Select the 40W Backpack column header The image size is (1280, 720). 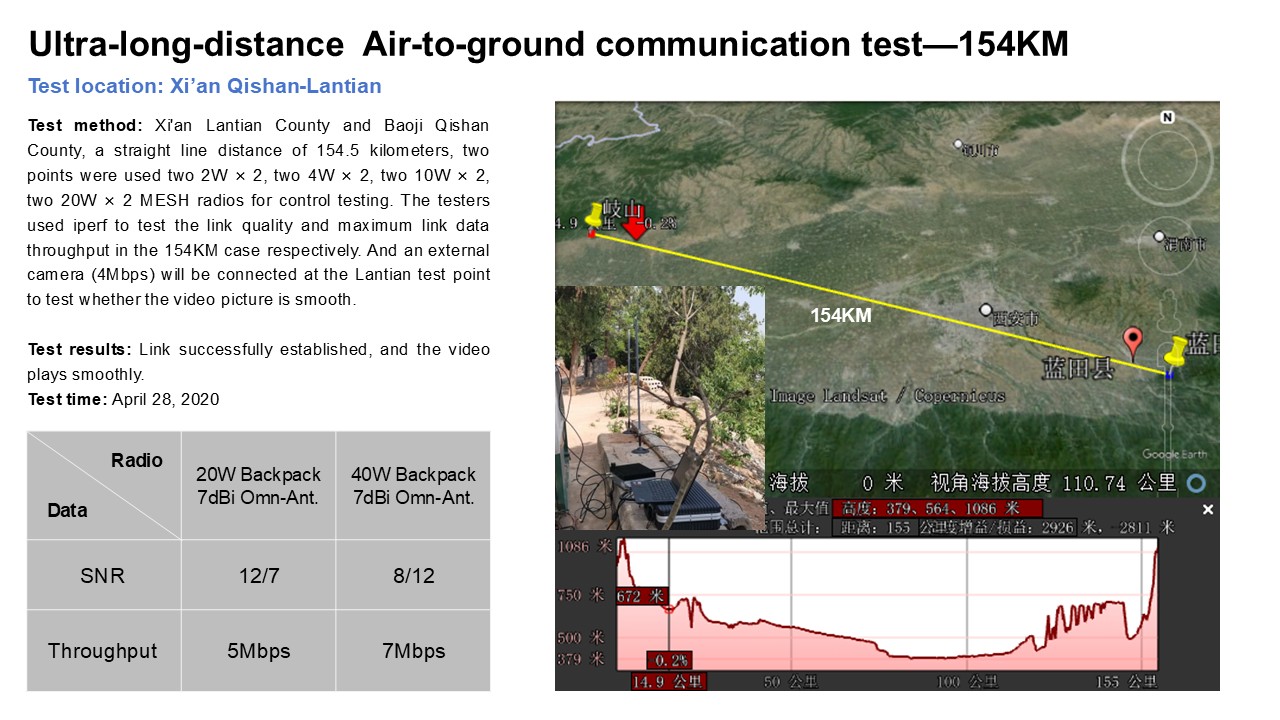pyautogui.click(x=413, y=485)
